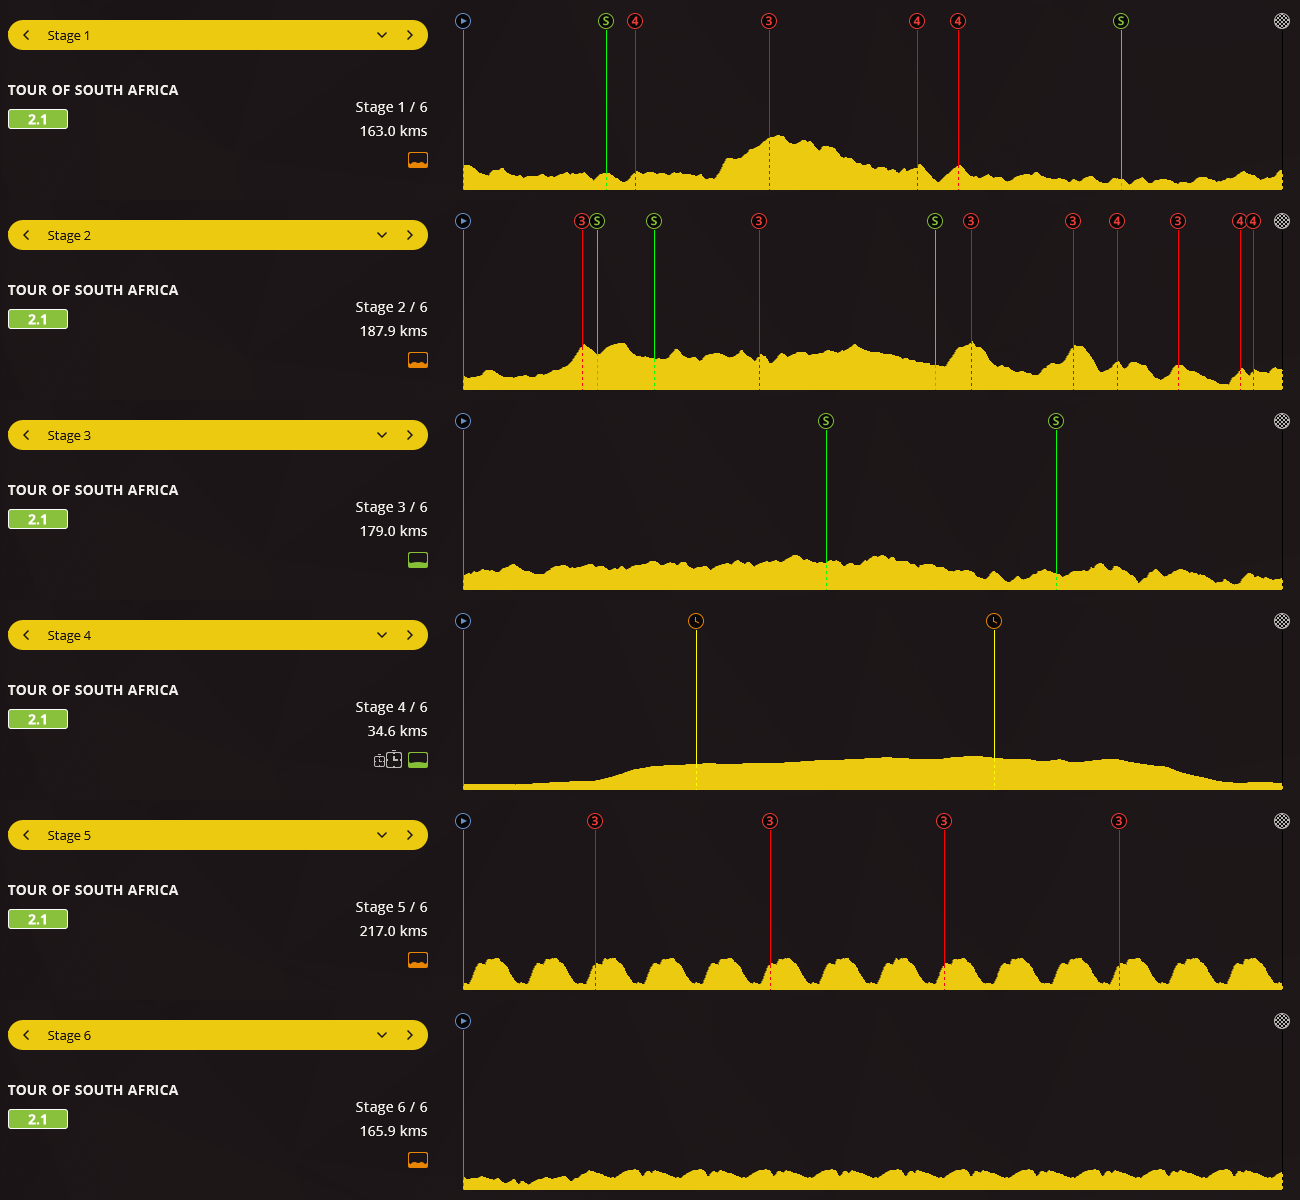
Task: Click the Stage 1 next arrow
Action: click(x=410, y=35)
